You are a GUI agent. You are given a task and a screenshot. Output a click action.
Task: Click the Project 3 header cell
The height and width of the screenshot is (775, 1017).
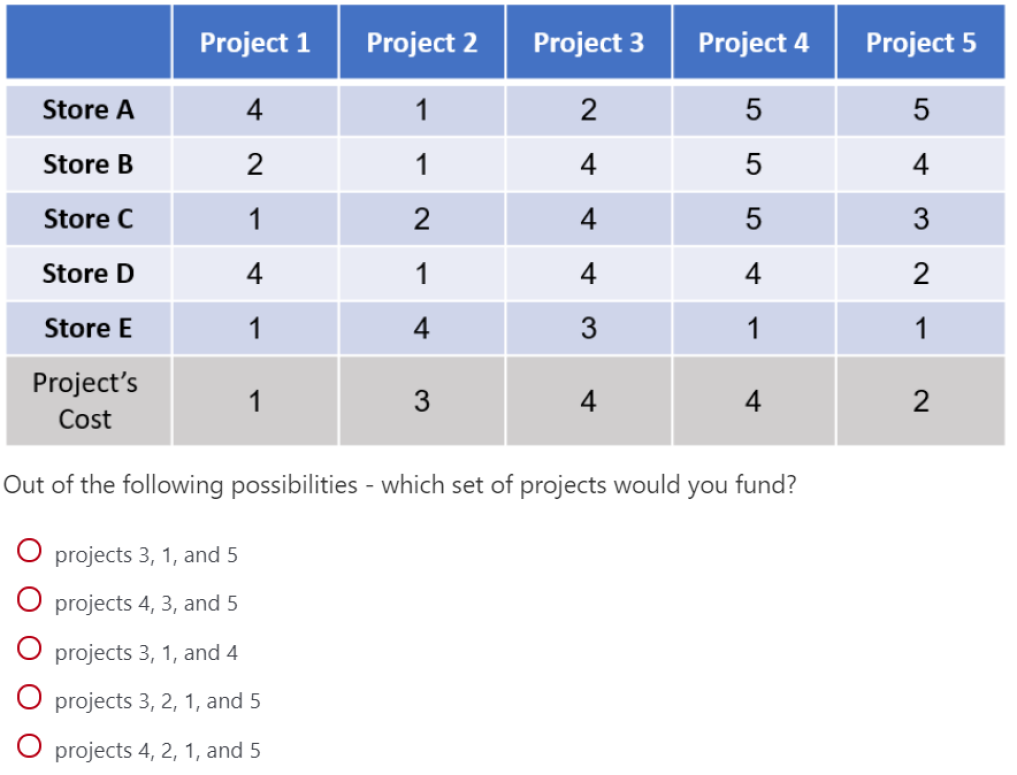[588, 43]
